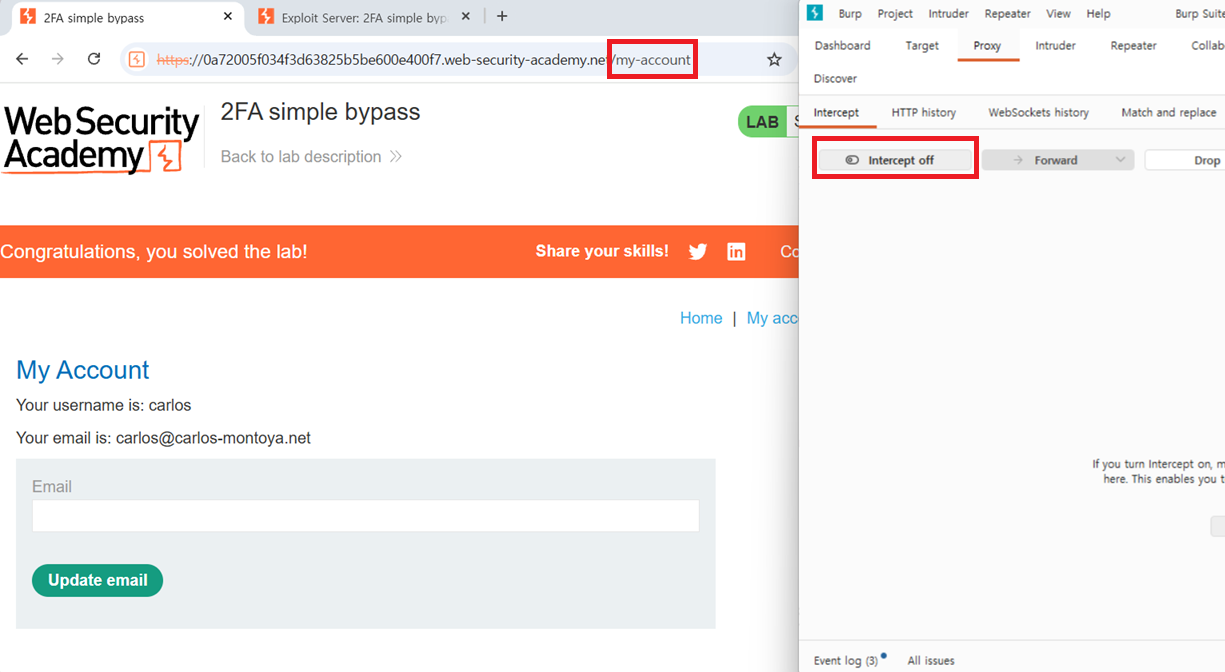Expand the Forward button dropdown arrow

[1120, 160]
